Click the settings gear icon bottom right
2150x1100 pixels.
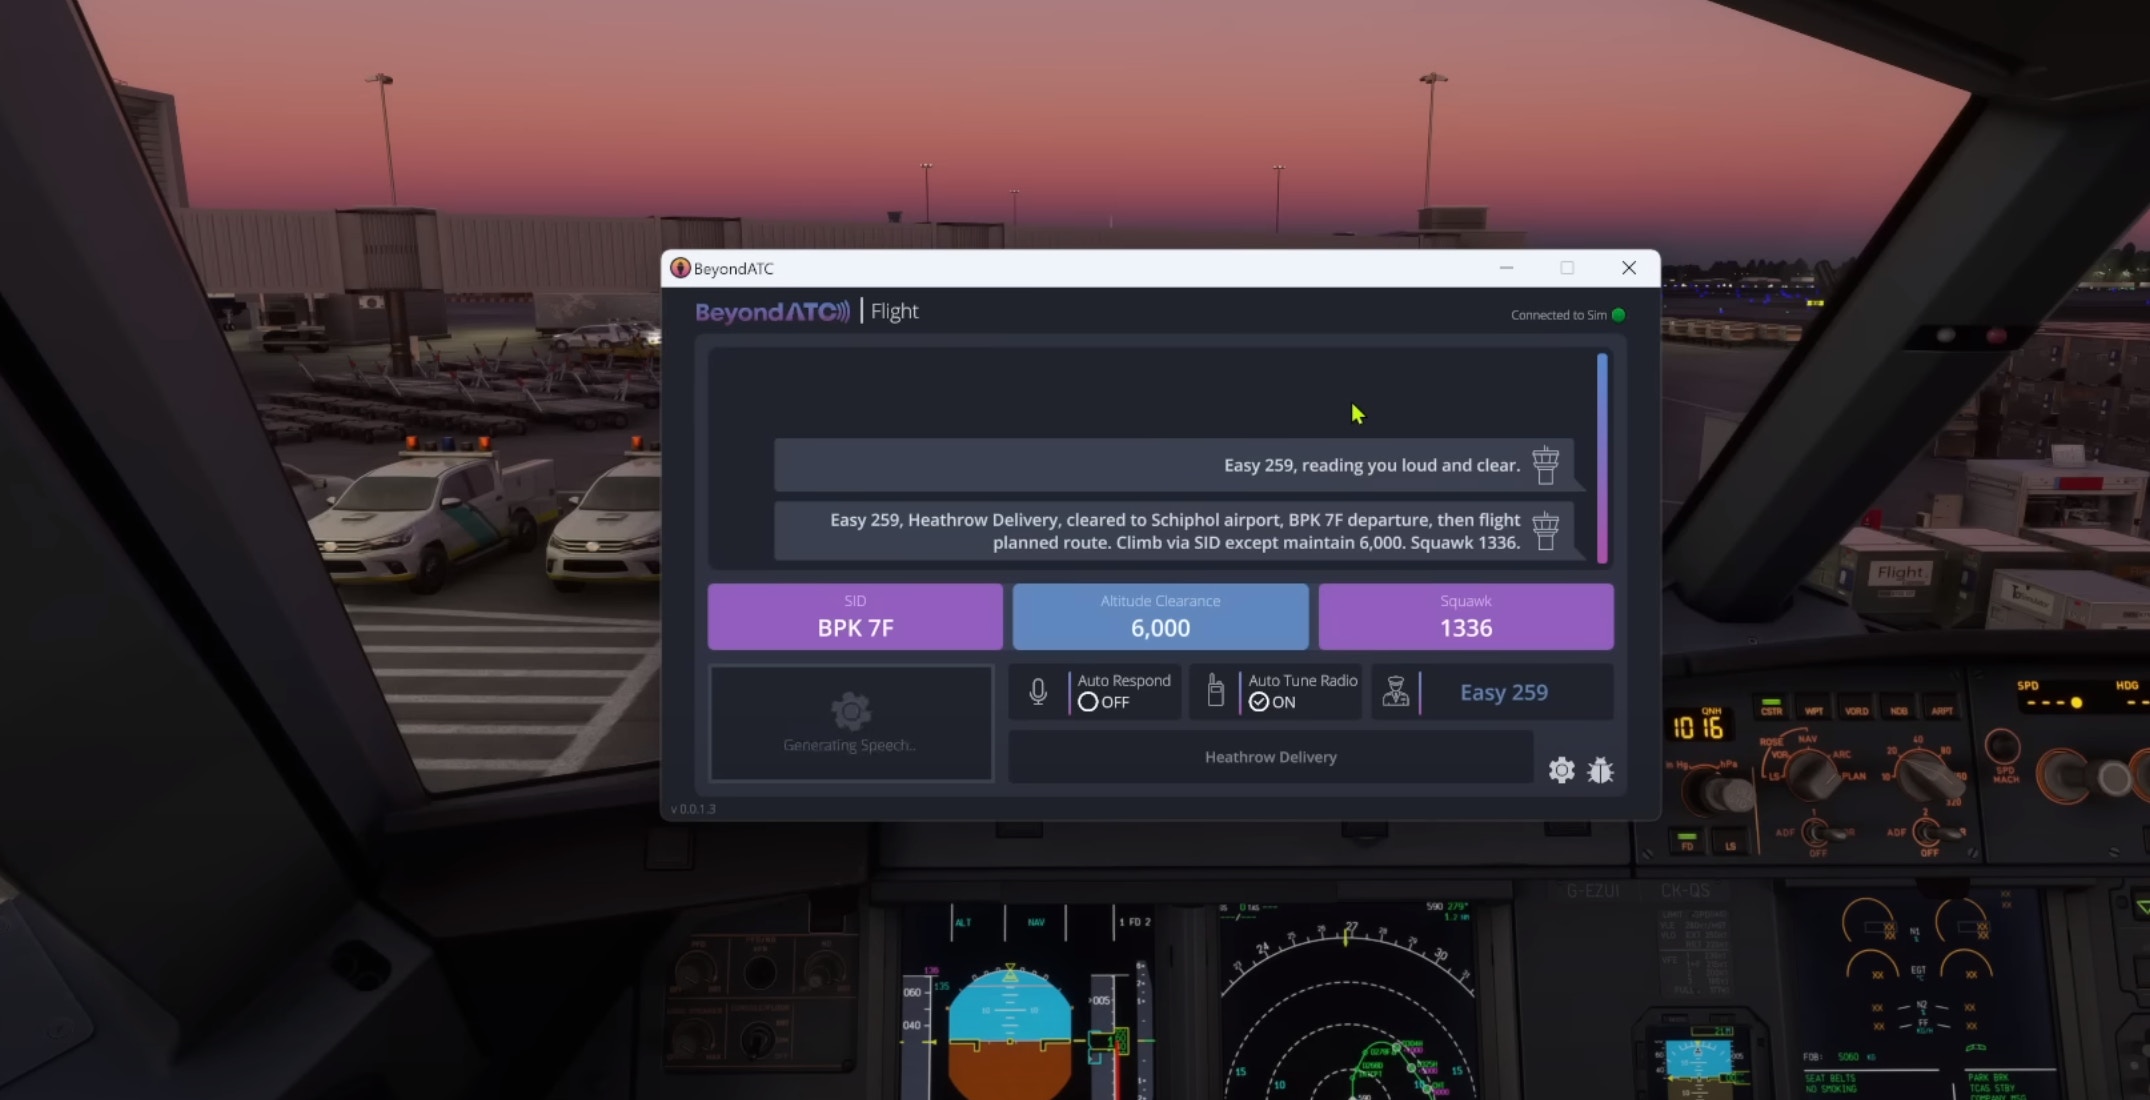pyautogui.click(x=1560, y=770)
